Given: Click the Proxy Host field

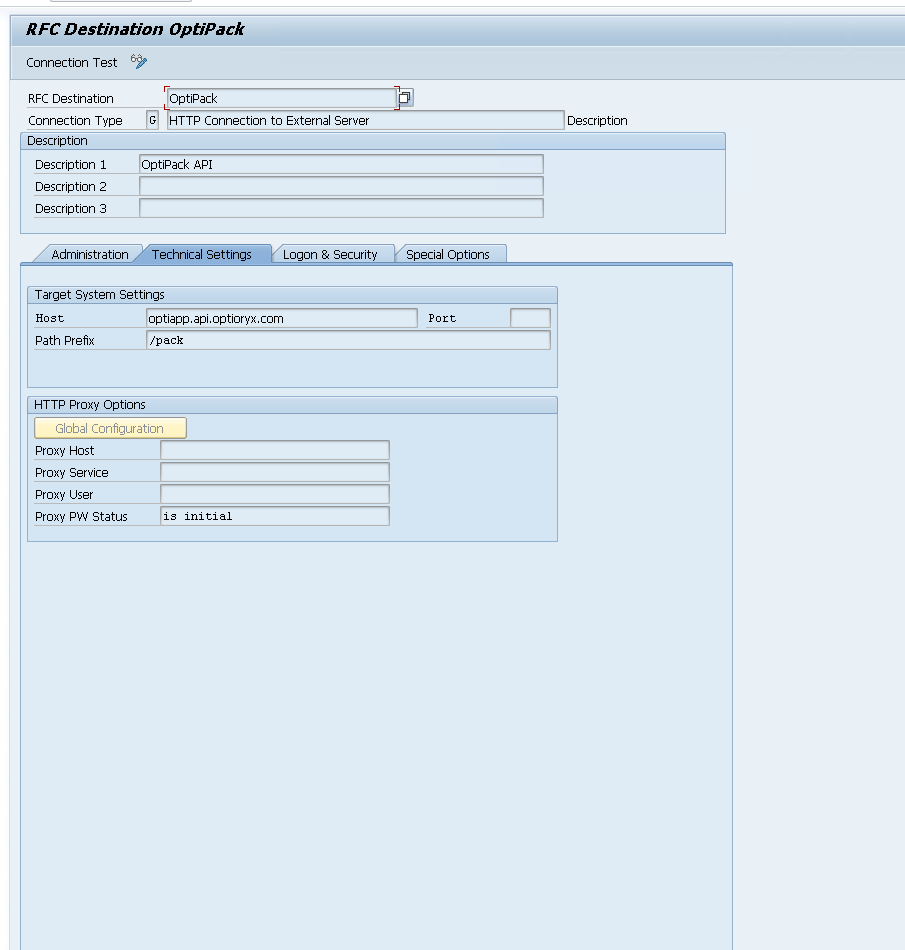Looking at the screenshot, I should tap(274, 450).
